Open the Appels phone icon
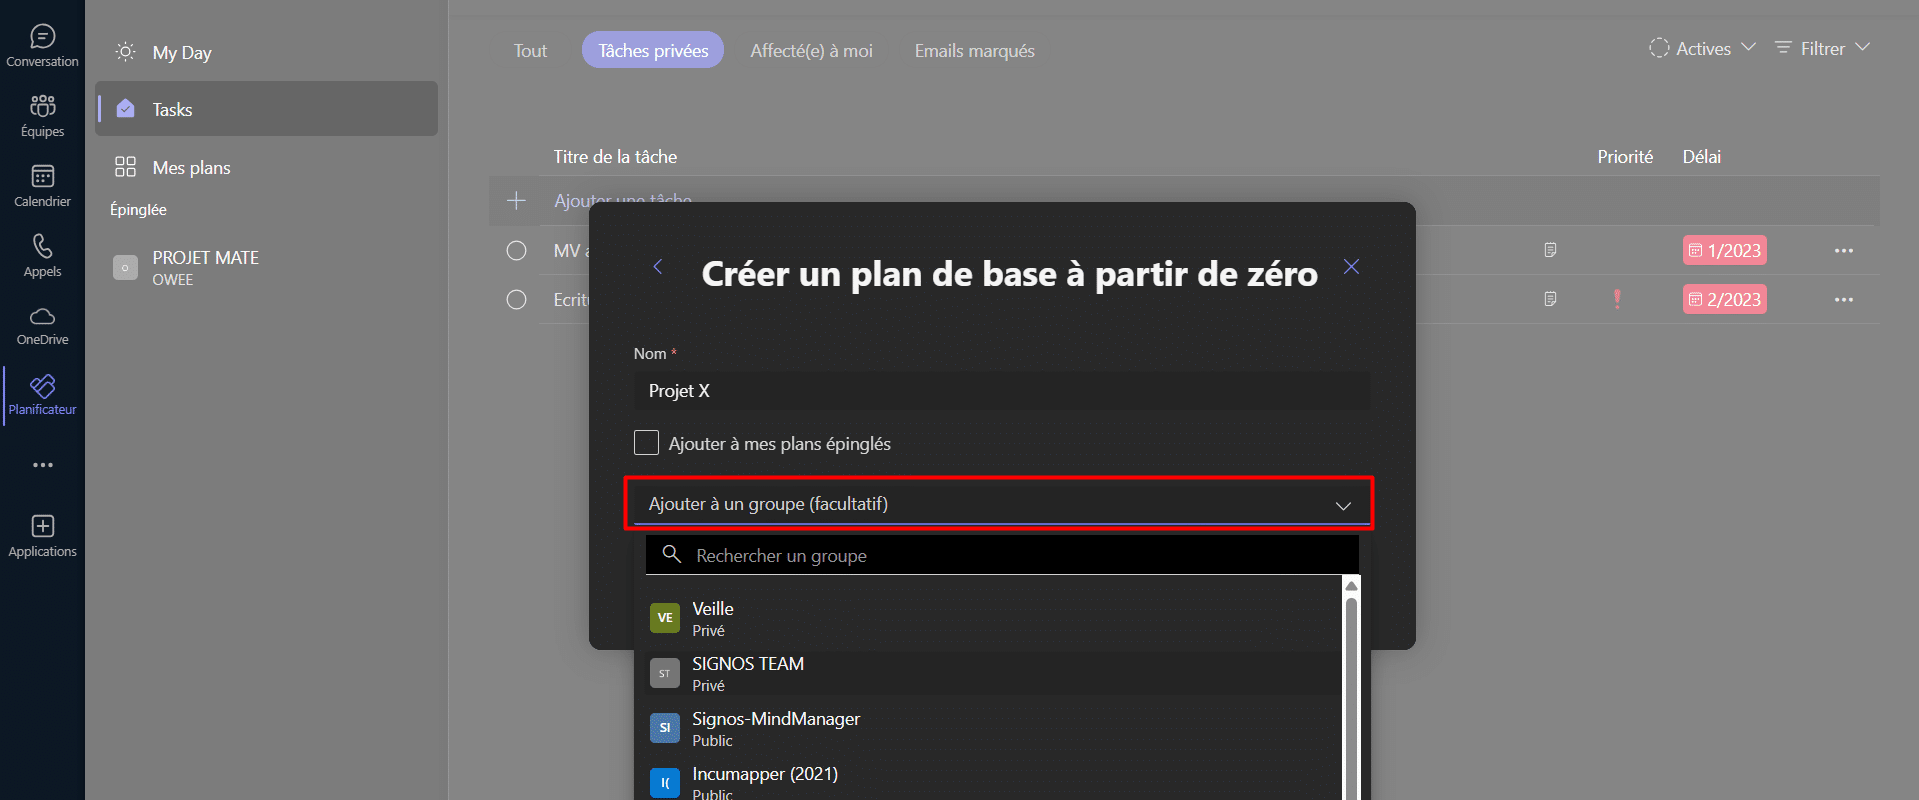The width and height of the screenshot is (1919, 800). 42,256
